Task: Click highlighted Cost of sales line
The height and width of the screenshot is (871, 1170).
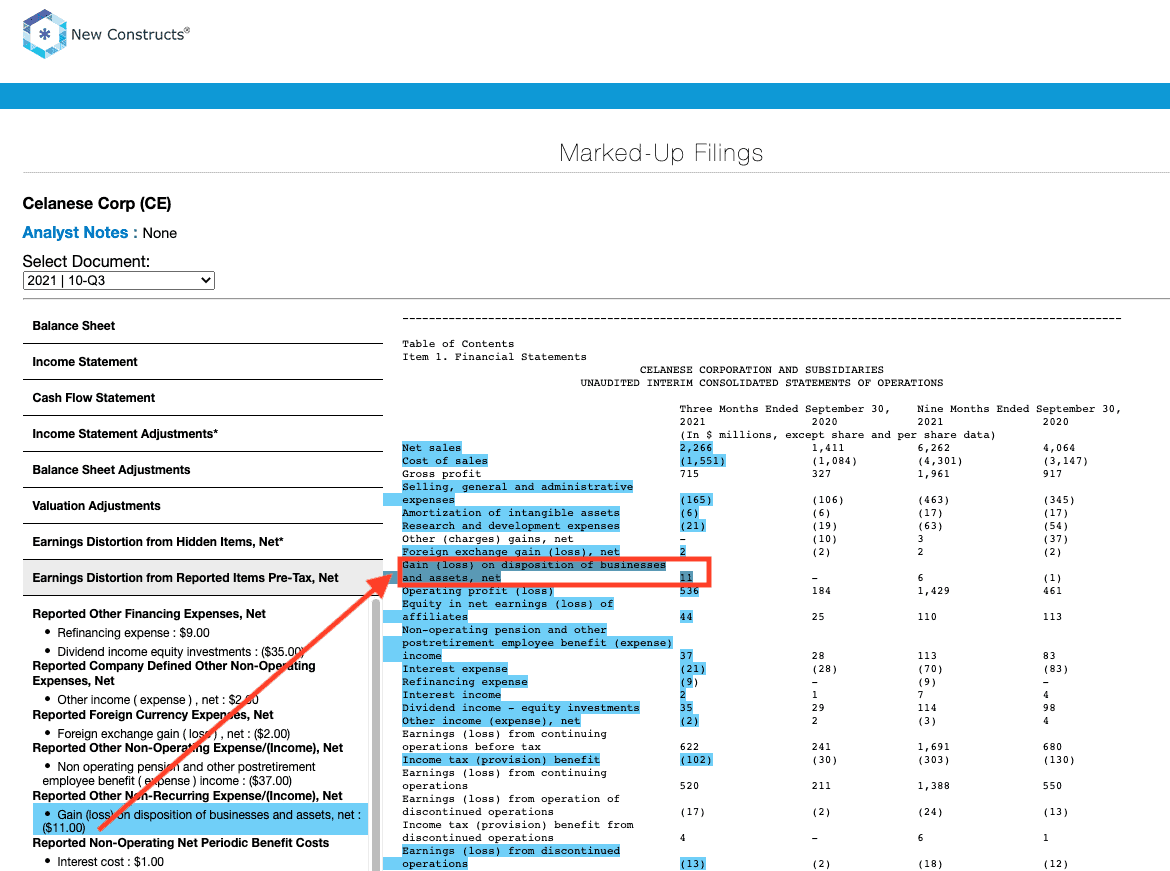Action: click(445, 461)
